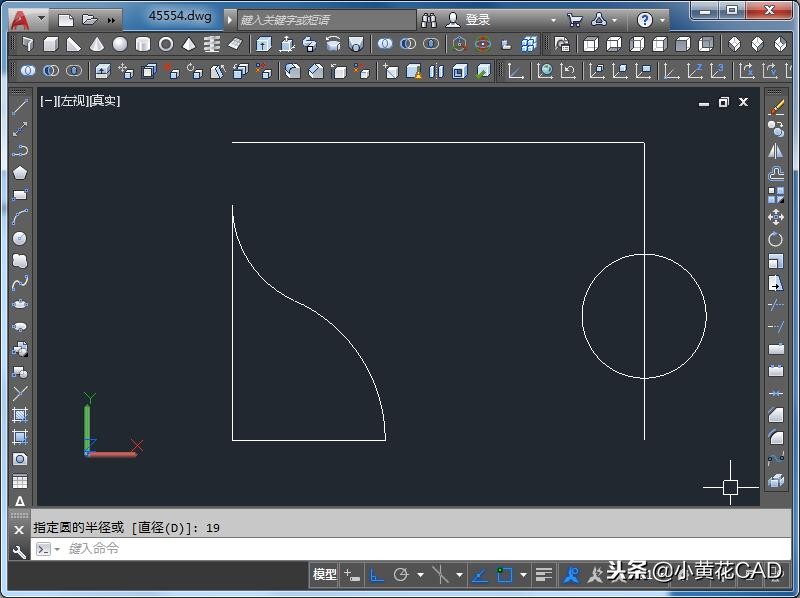Select the Torus modeling tool
800x598 pixels.
coord(166,45)
